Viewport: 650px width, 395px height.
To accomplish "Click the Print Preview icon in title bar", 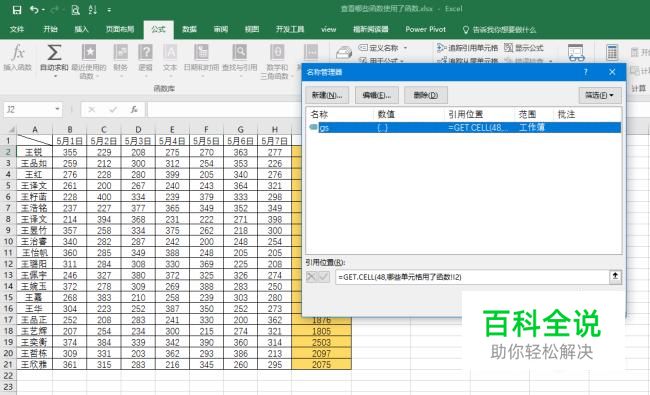I will 75,10.
